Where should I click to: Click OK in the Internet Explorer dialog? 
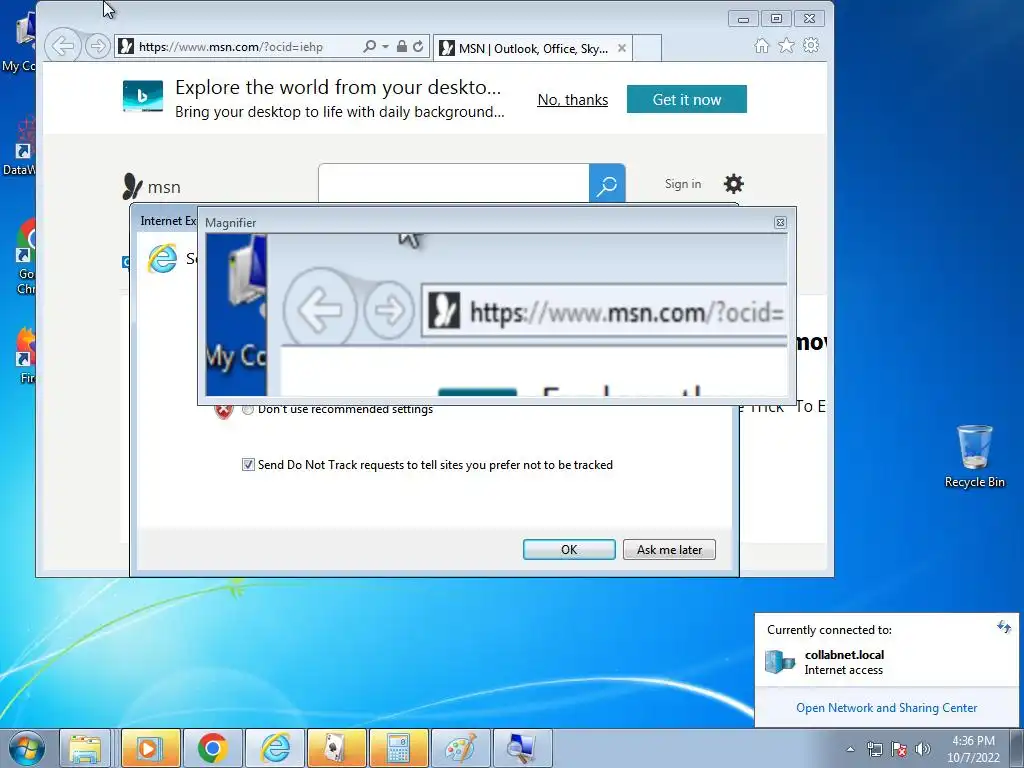tap(569, 550)
